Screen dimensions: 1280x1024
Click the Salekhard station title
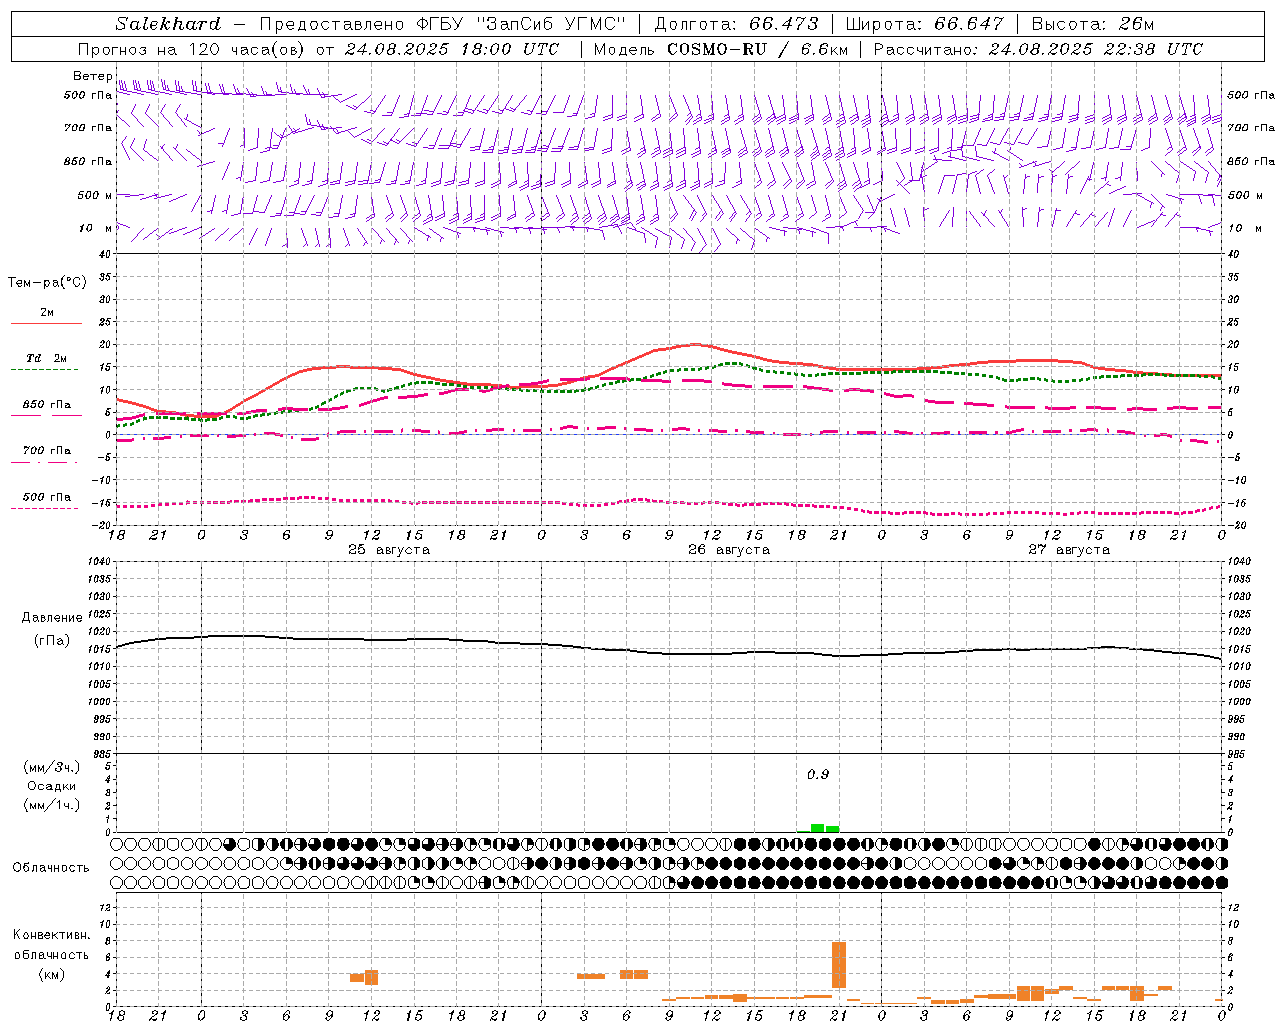coord(168,24)
